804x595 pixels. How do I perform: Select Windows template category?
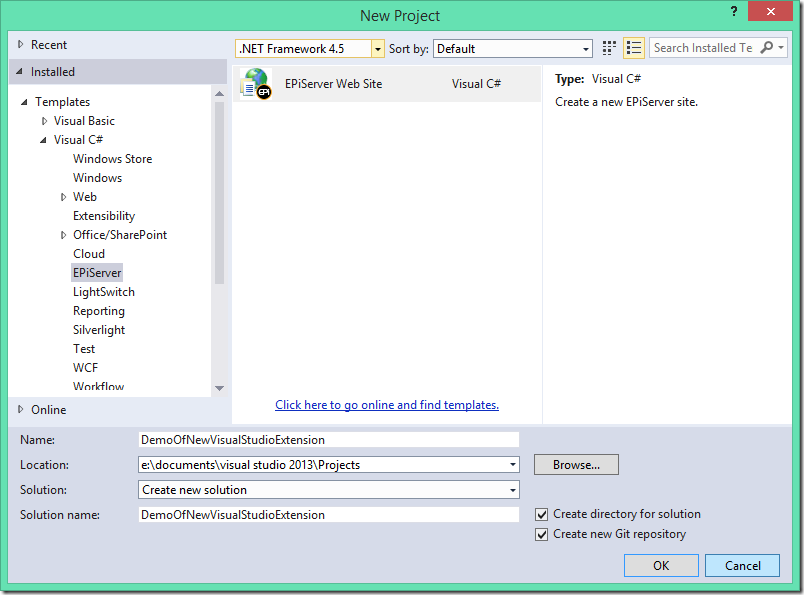pos(97,178)
